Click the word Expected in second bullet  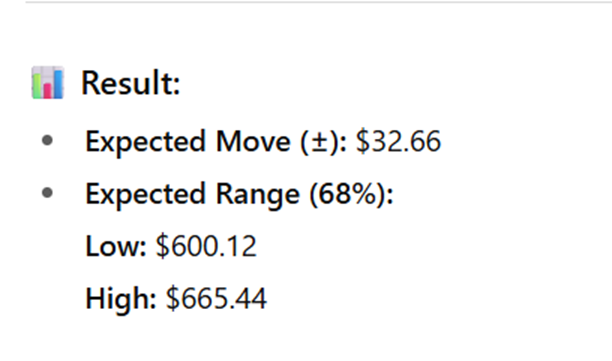[145, 194]
